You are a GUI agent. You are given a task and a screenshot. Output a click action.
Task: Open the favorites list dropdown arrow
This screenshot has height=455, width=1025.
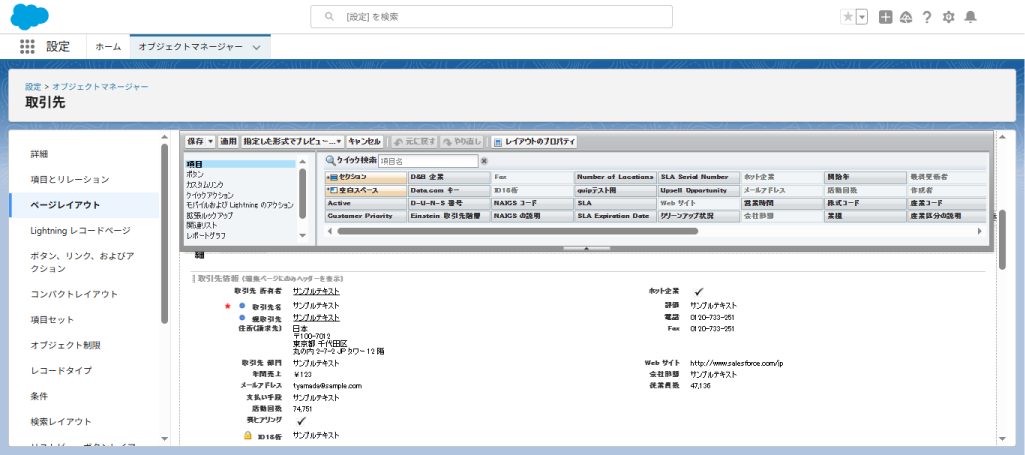pyautogui.click(x=862, y=18)
